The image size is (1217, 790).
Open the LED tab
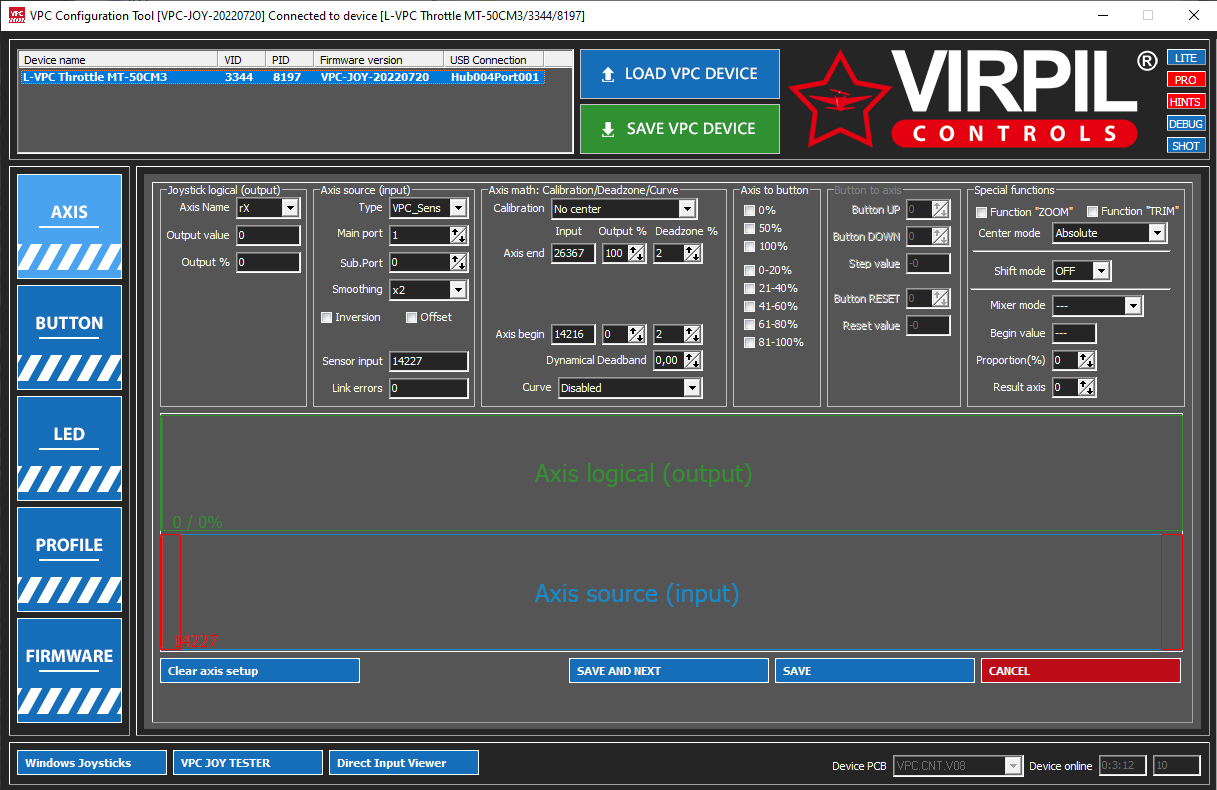[70, 449]
